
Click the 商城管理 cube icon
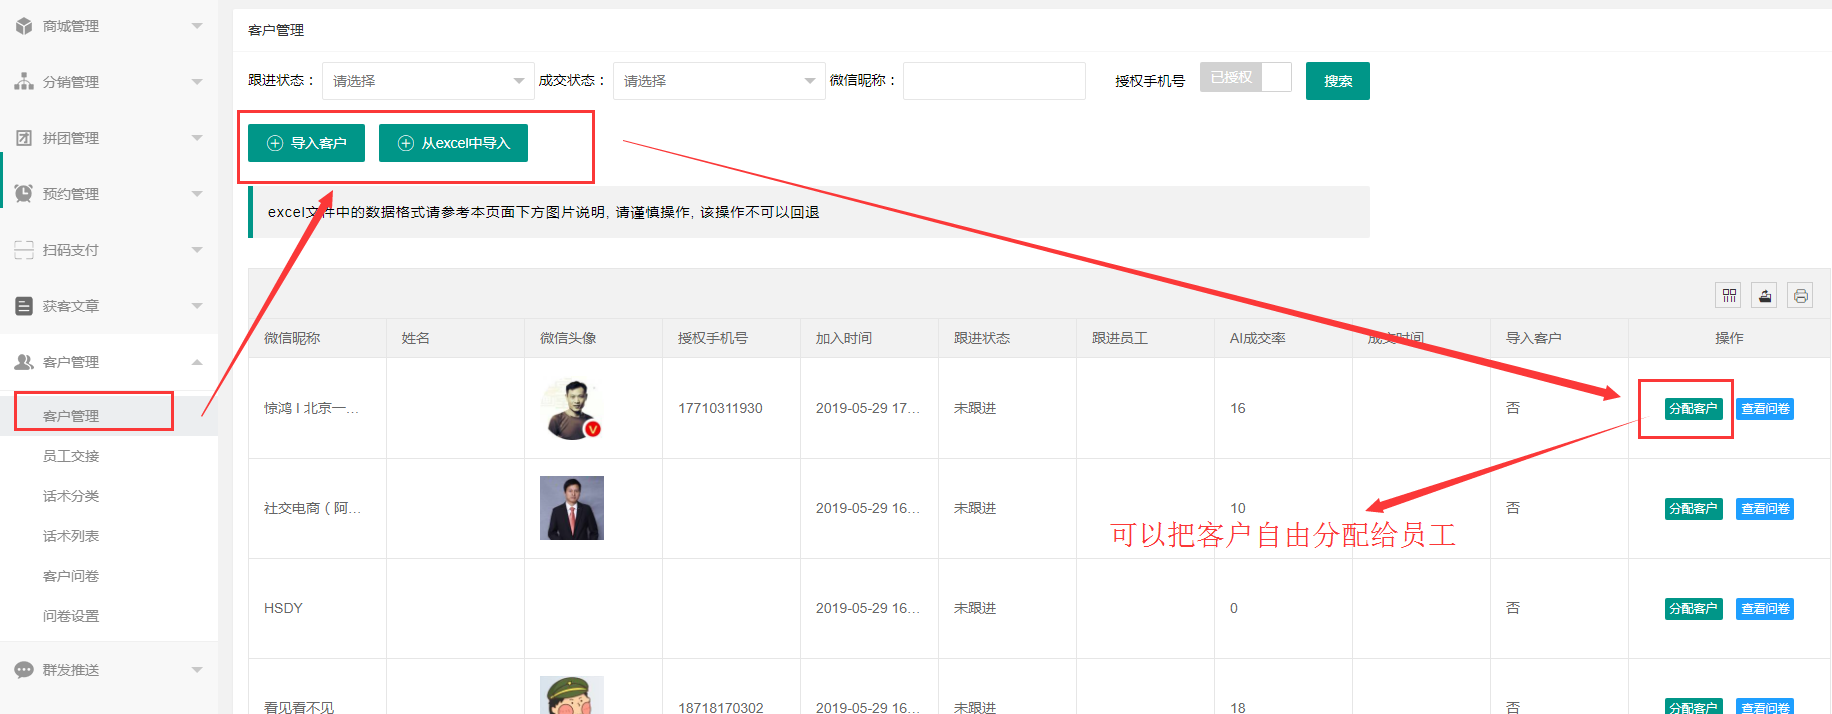click(x=24, y=26)
